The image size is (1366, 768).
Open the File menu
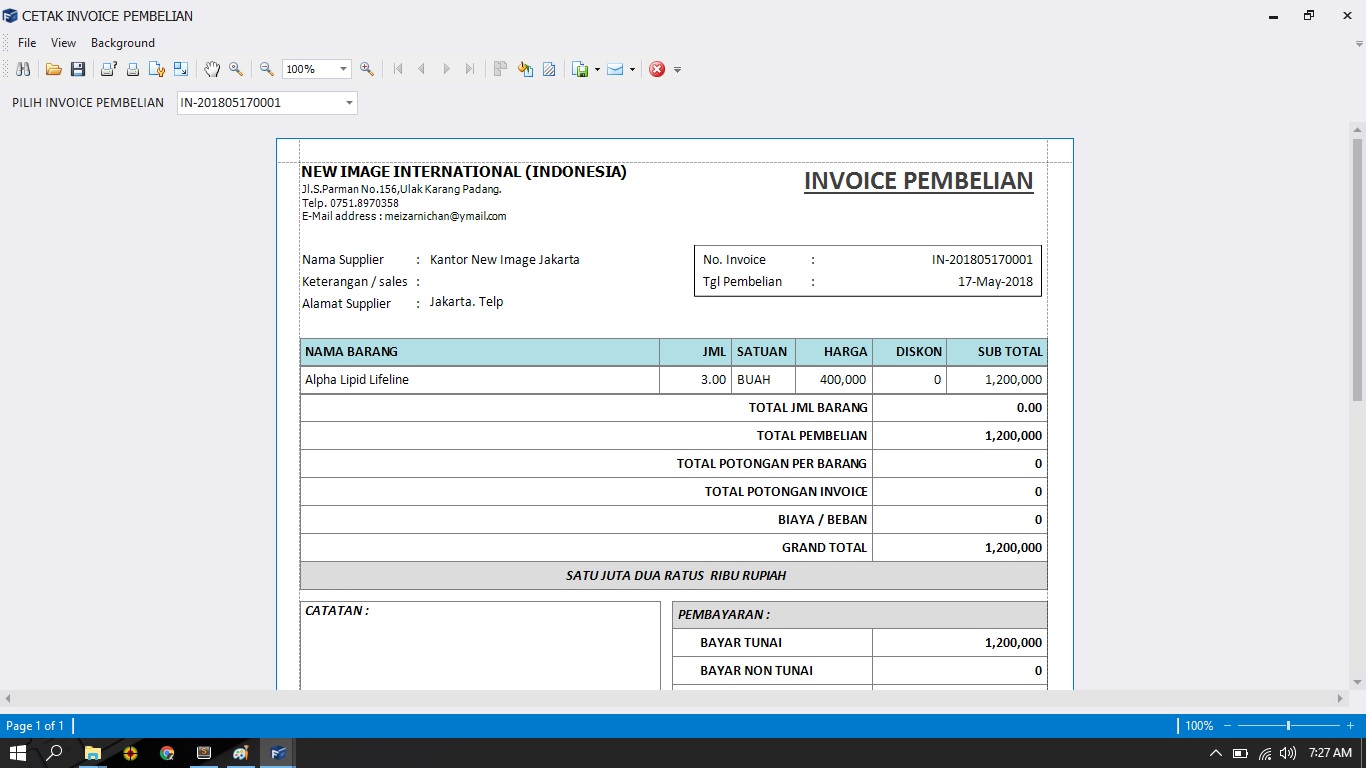[27, 43]
